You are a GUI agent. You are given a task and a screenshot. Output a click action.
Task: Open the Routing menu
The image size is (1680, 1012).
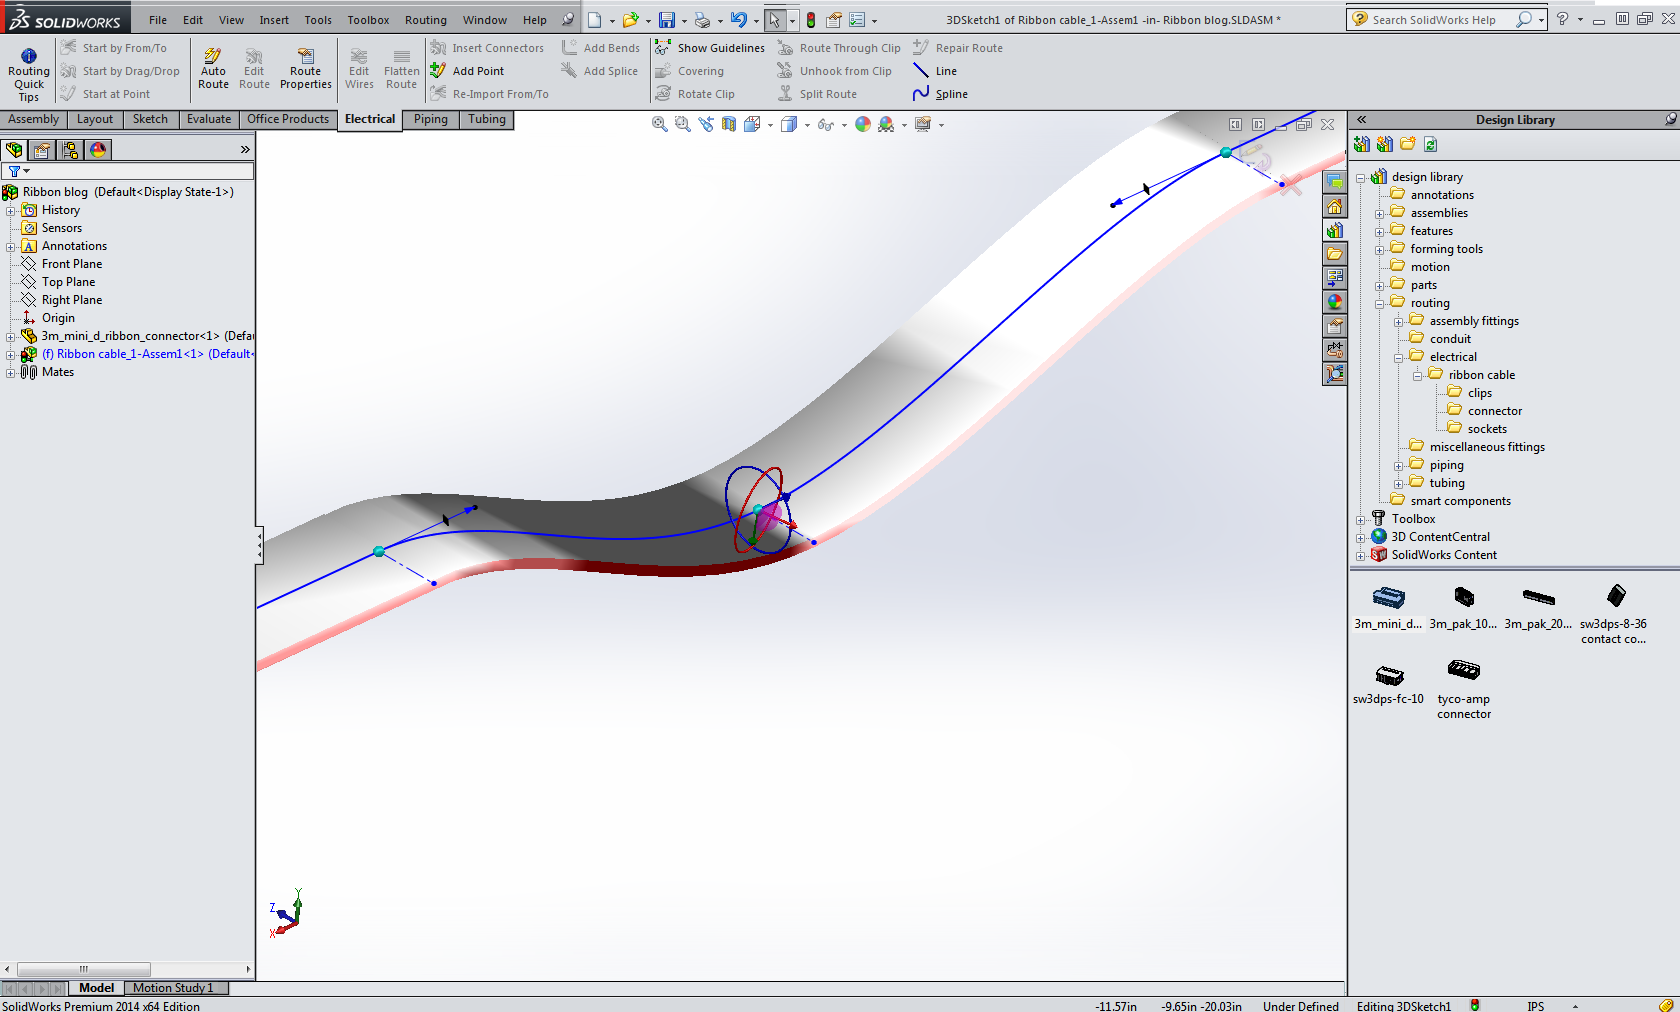coord(426,20)
